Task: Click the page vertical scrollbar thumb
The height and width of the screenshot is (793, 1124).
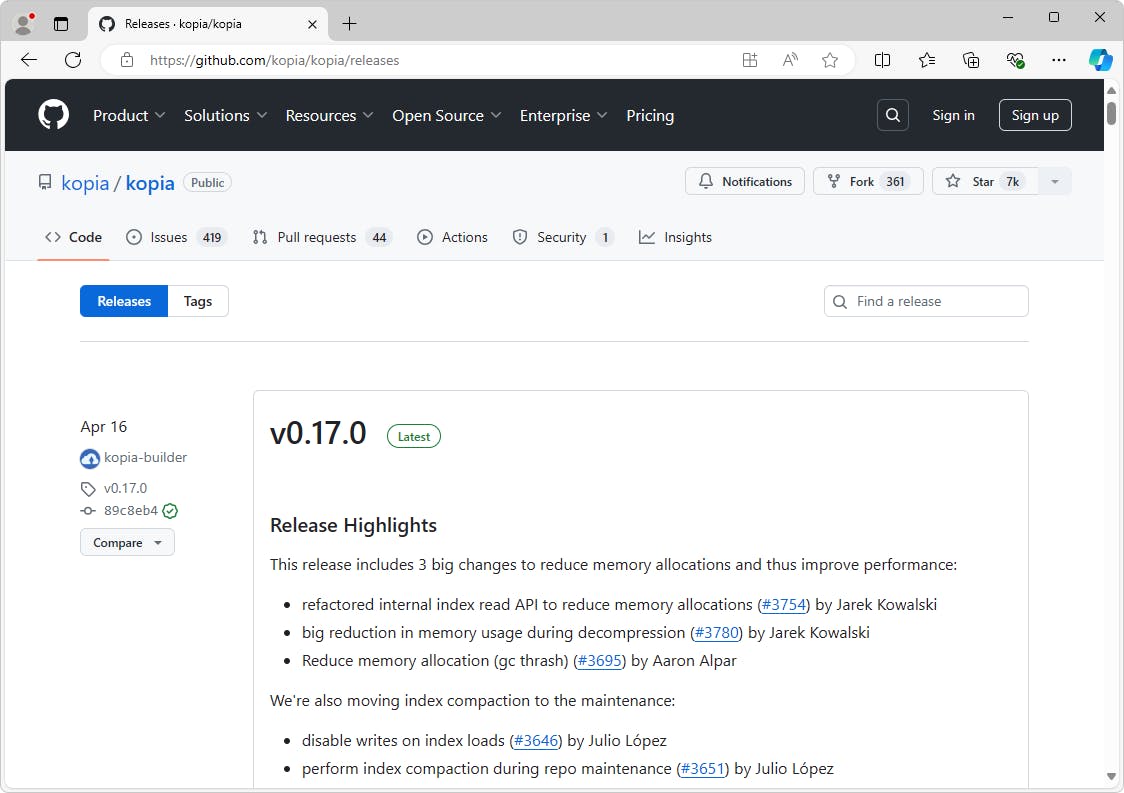Action: [1111, 112]
